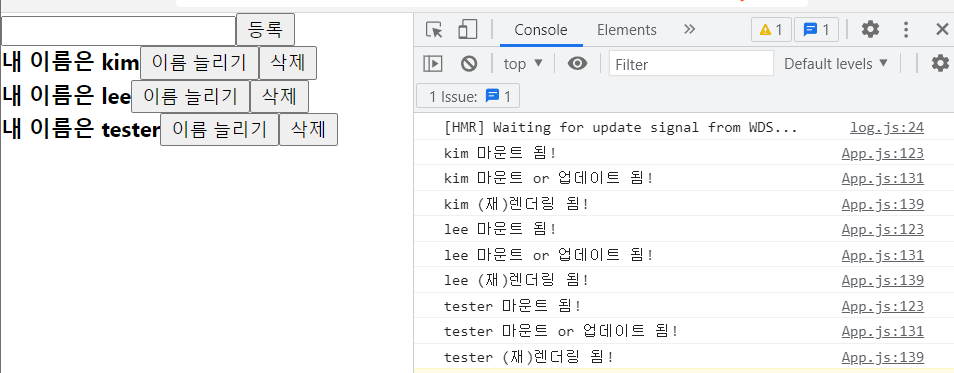Create live expression with eye icon

(x=577, y=63)
